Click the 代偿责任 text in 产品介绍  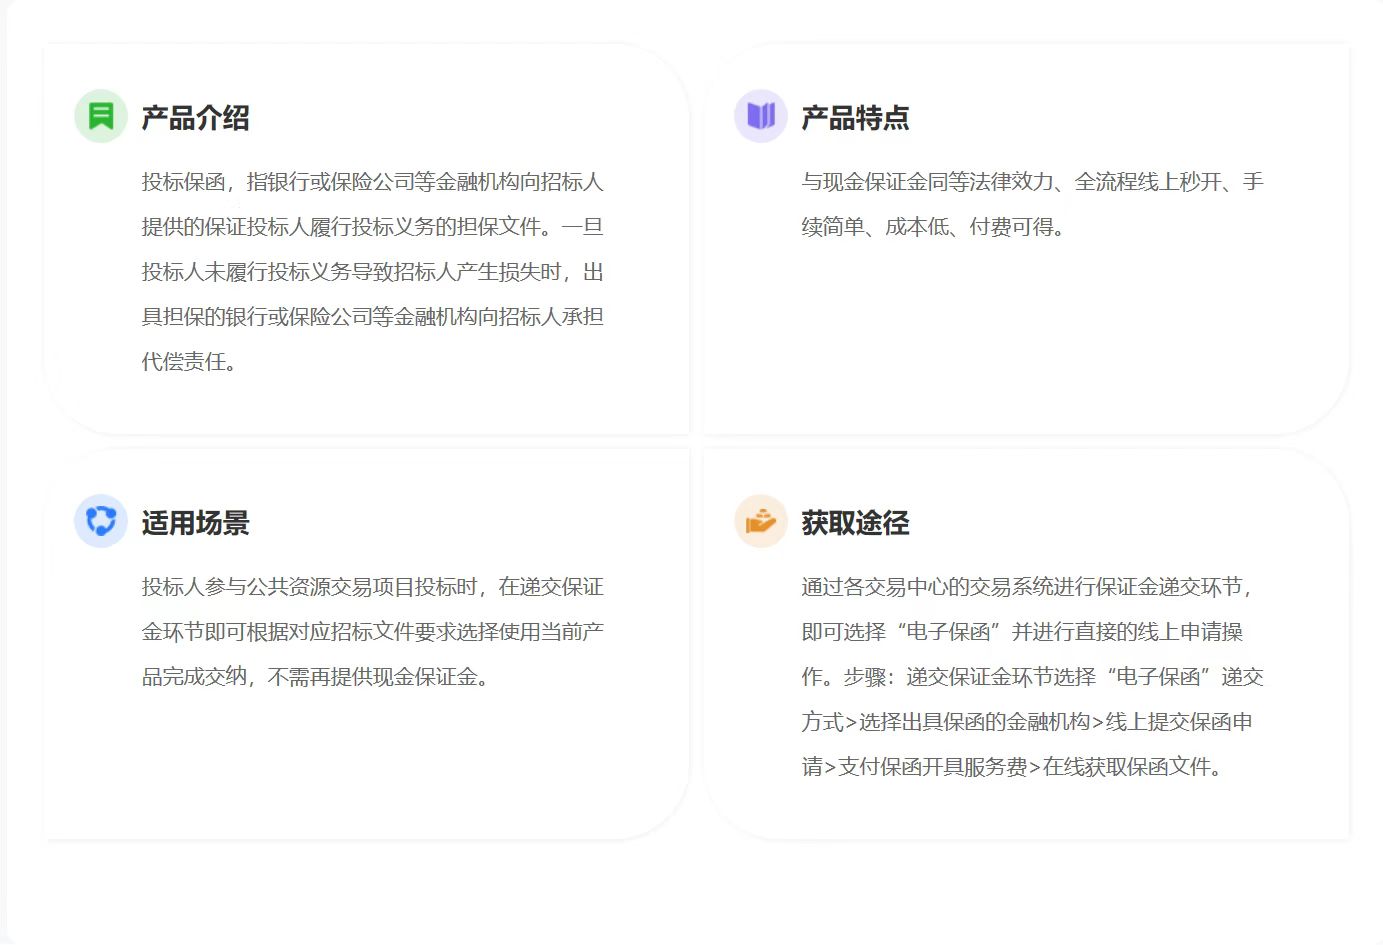(190, 362)
